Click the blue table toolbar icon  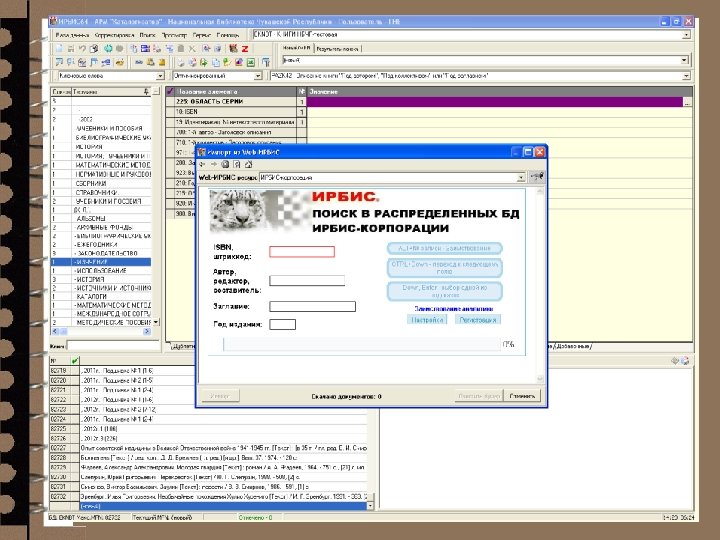[x=145, y=48]
